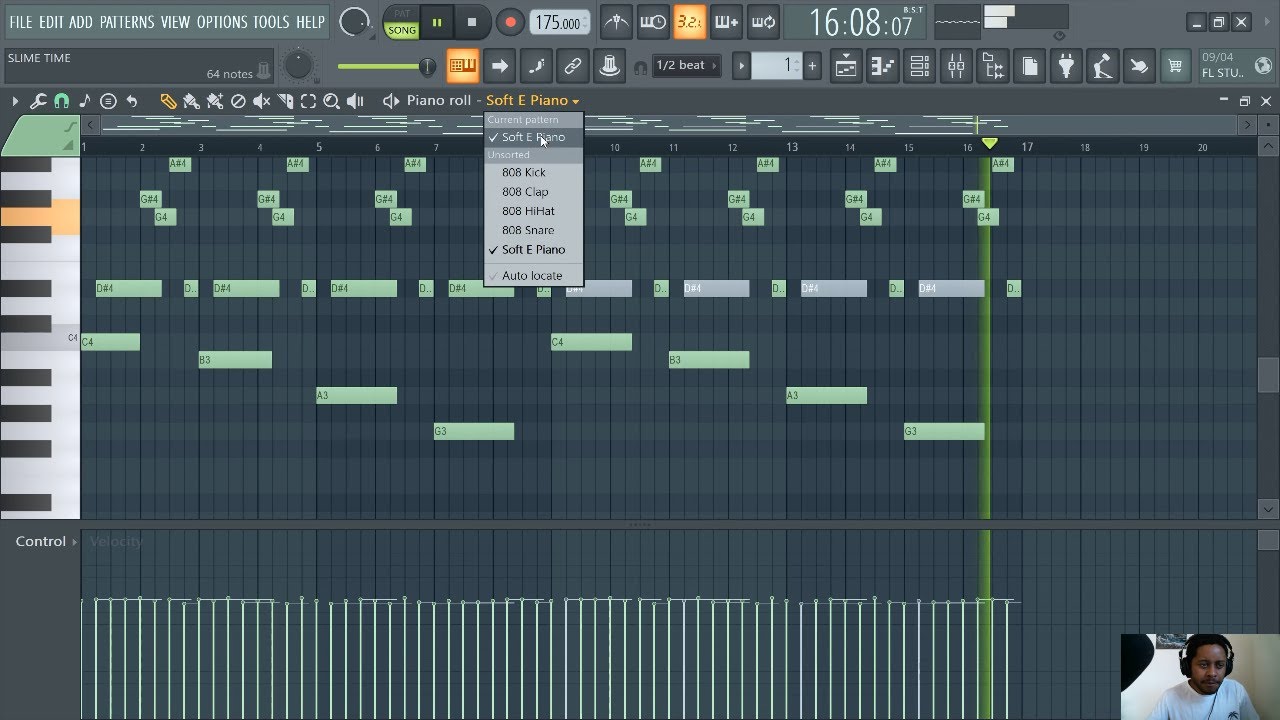This screenshot has width=1280, height=720.
Task: Click the 175.000 tempo field
Action: coord(559,22)
